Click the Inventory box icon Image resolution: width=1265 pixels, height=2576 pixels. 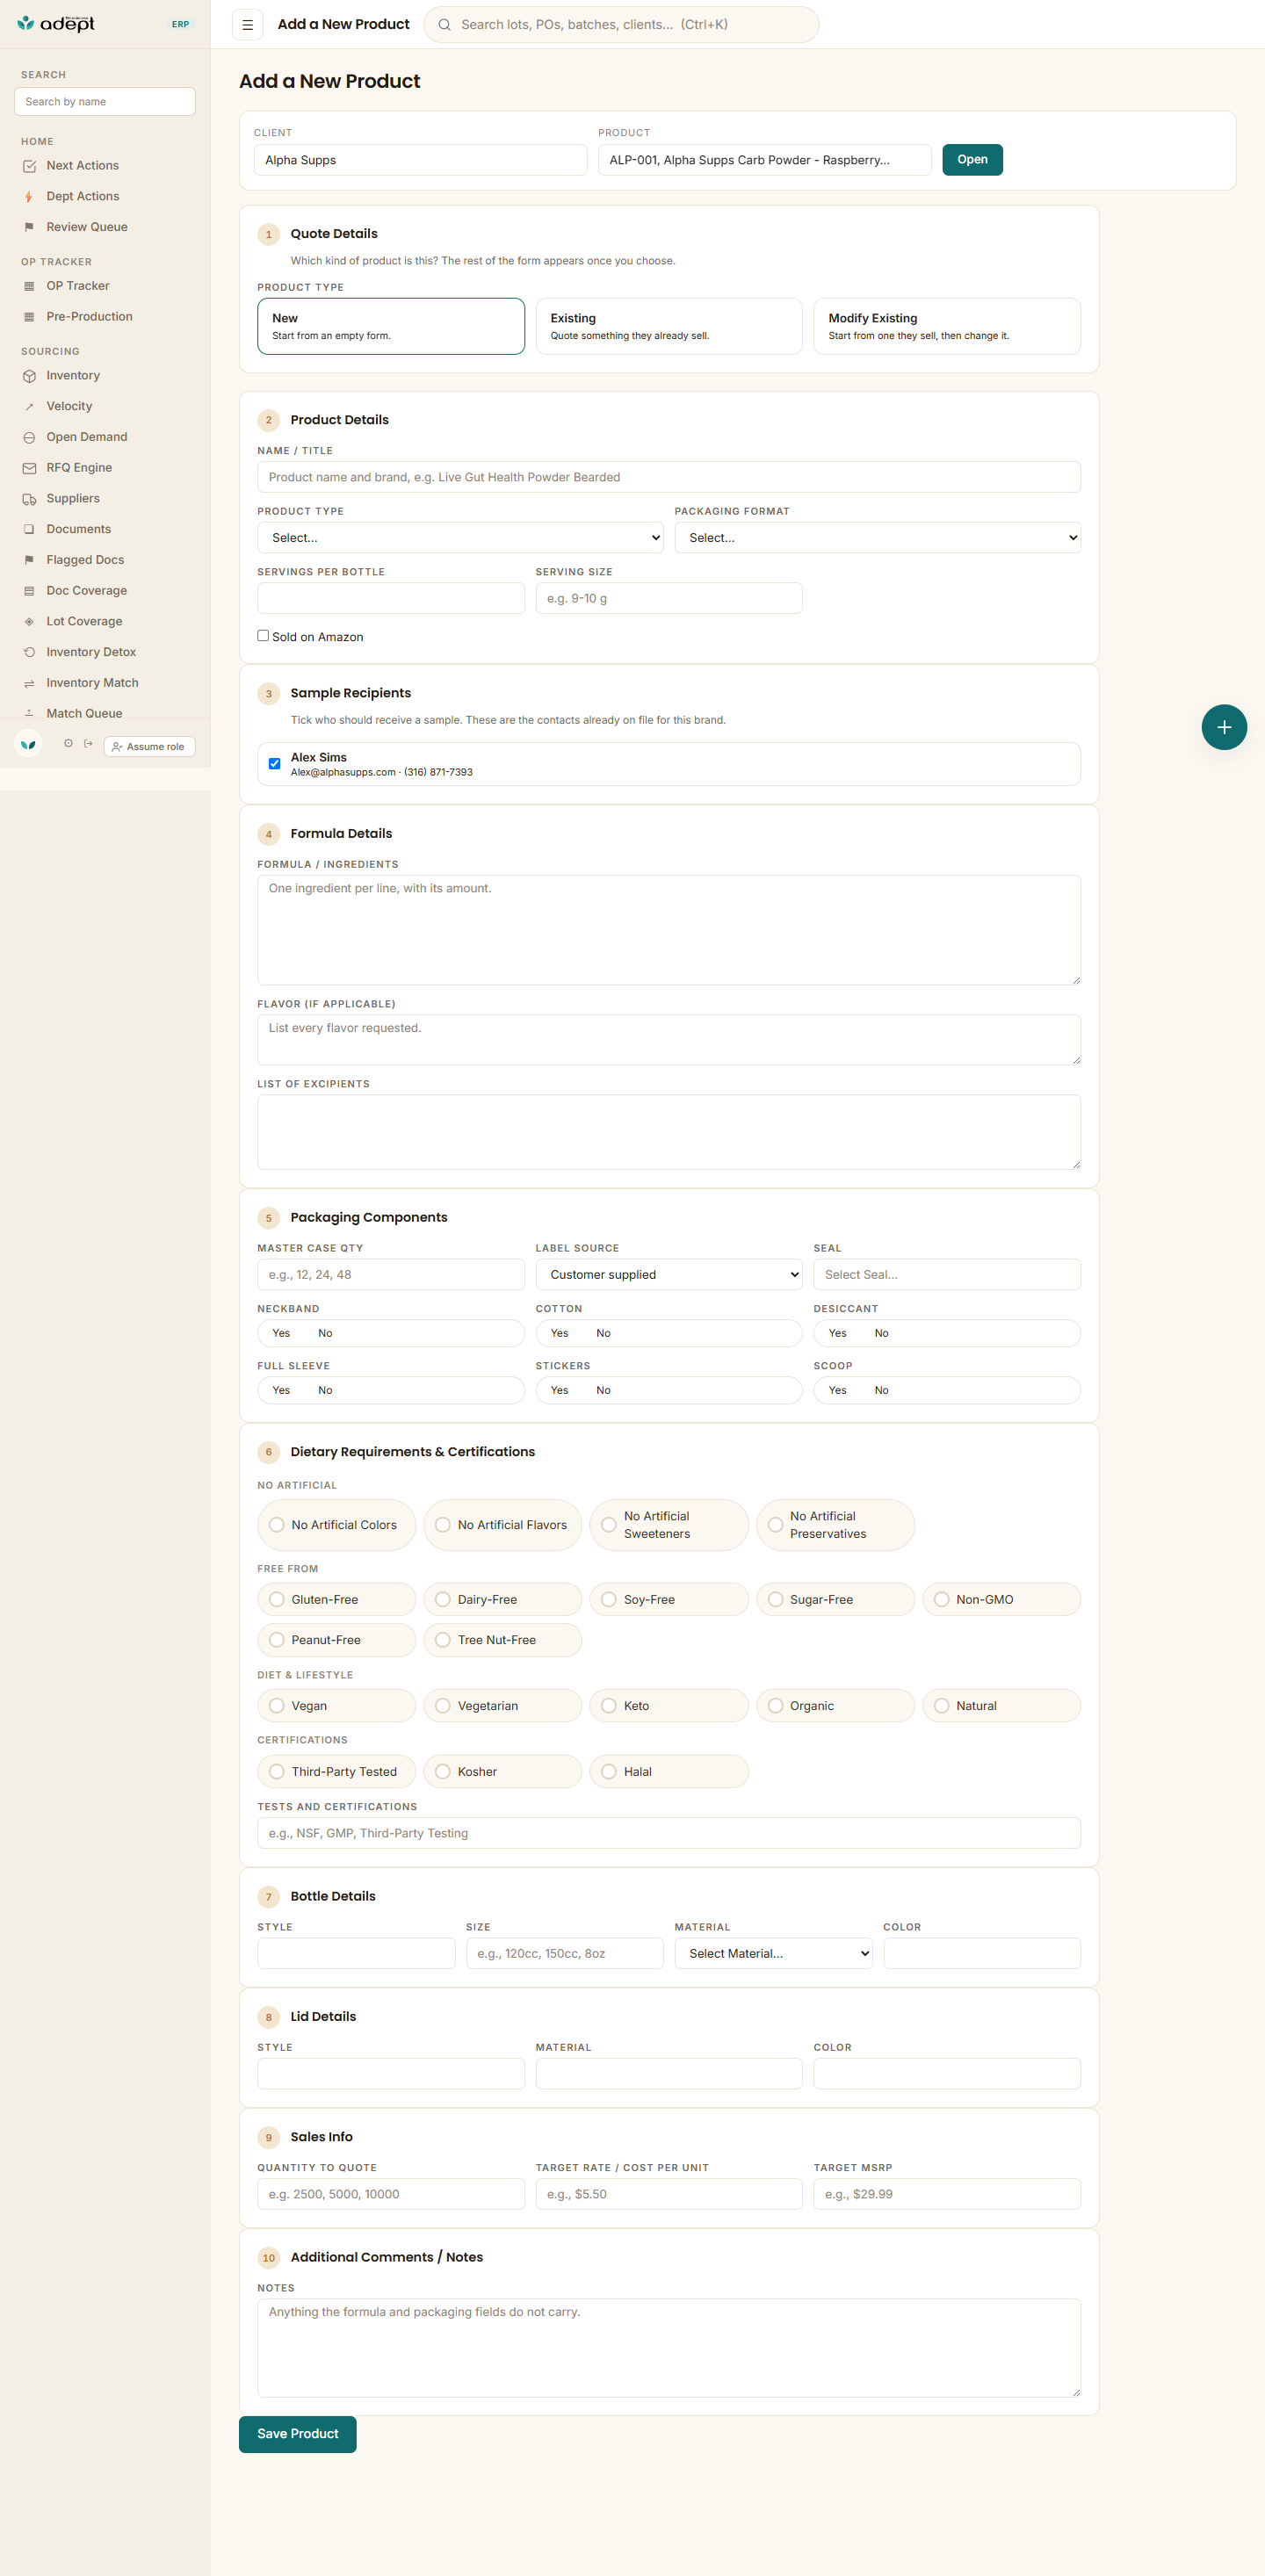click(x=29, y=376)
